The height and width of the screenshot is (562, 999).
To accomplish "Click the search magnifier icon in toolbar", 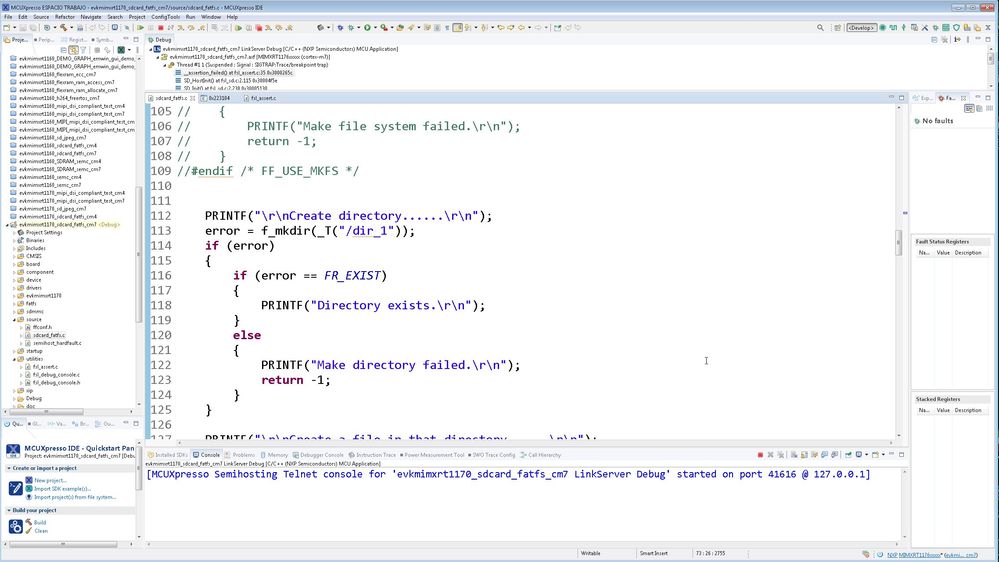I will (820, 28).
